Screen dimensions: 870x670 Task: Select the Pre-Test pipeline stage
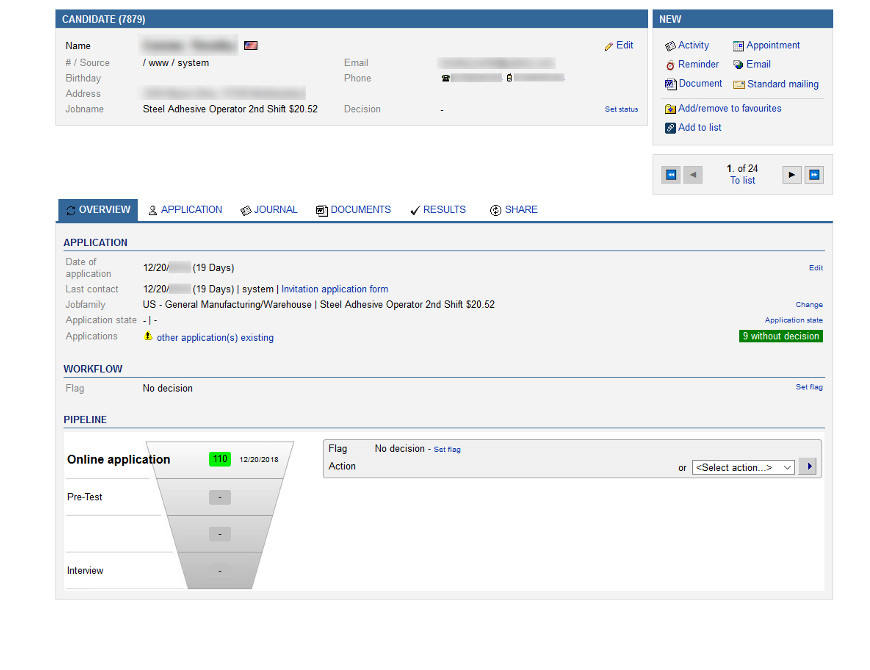coord(85,498)
